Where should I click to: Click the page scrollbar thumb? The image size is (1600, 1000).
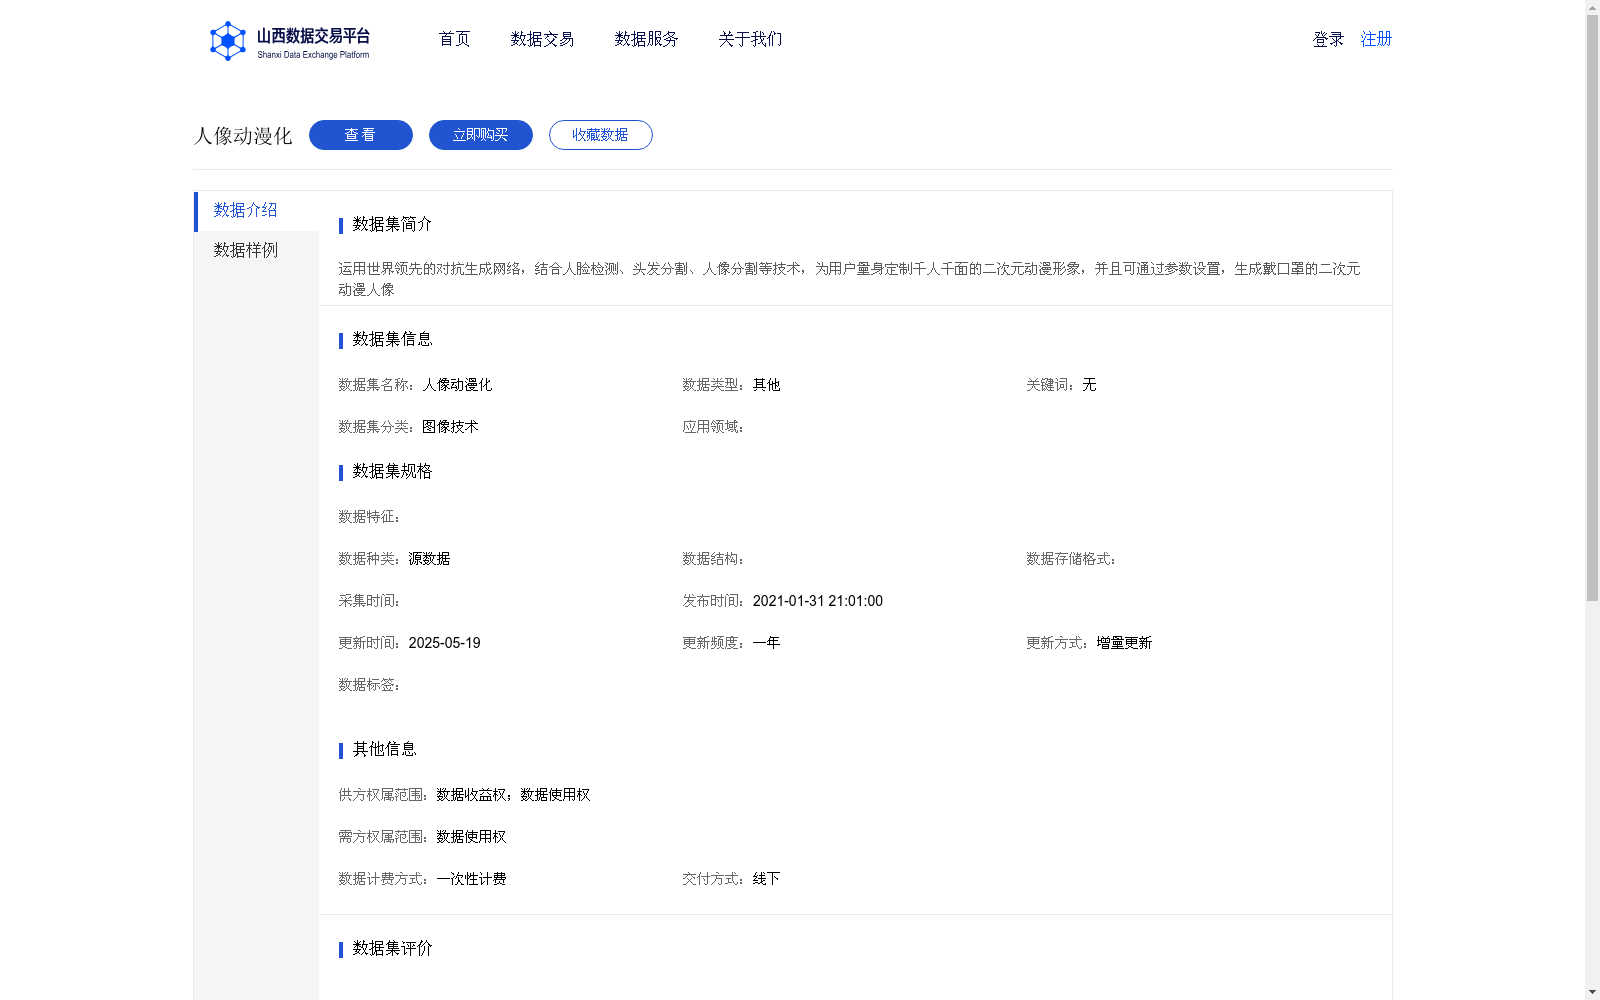click(1592, 308)
